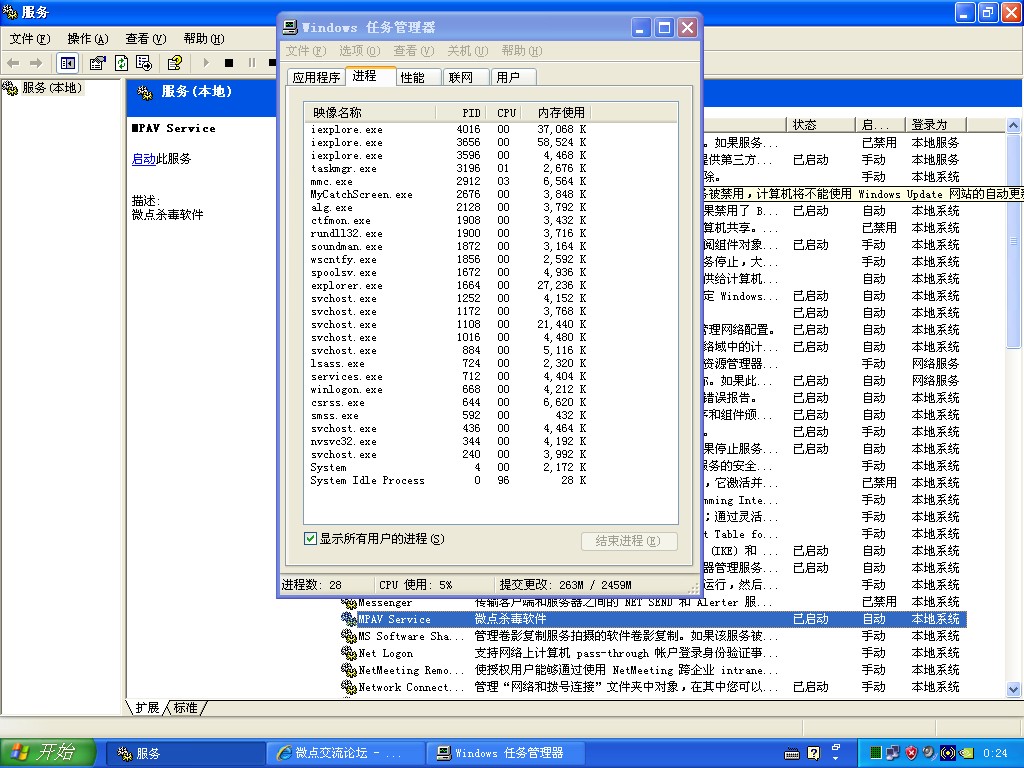Click the gear icon beside MS Software Sha...
The image size is (1024, 768).
pos(349,636)
